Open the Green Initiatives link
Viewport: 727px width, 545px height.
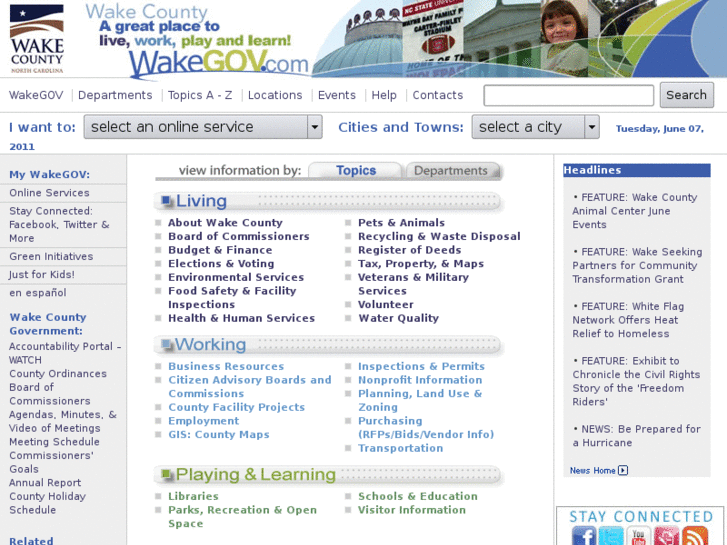51,256
